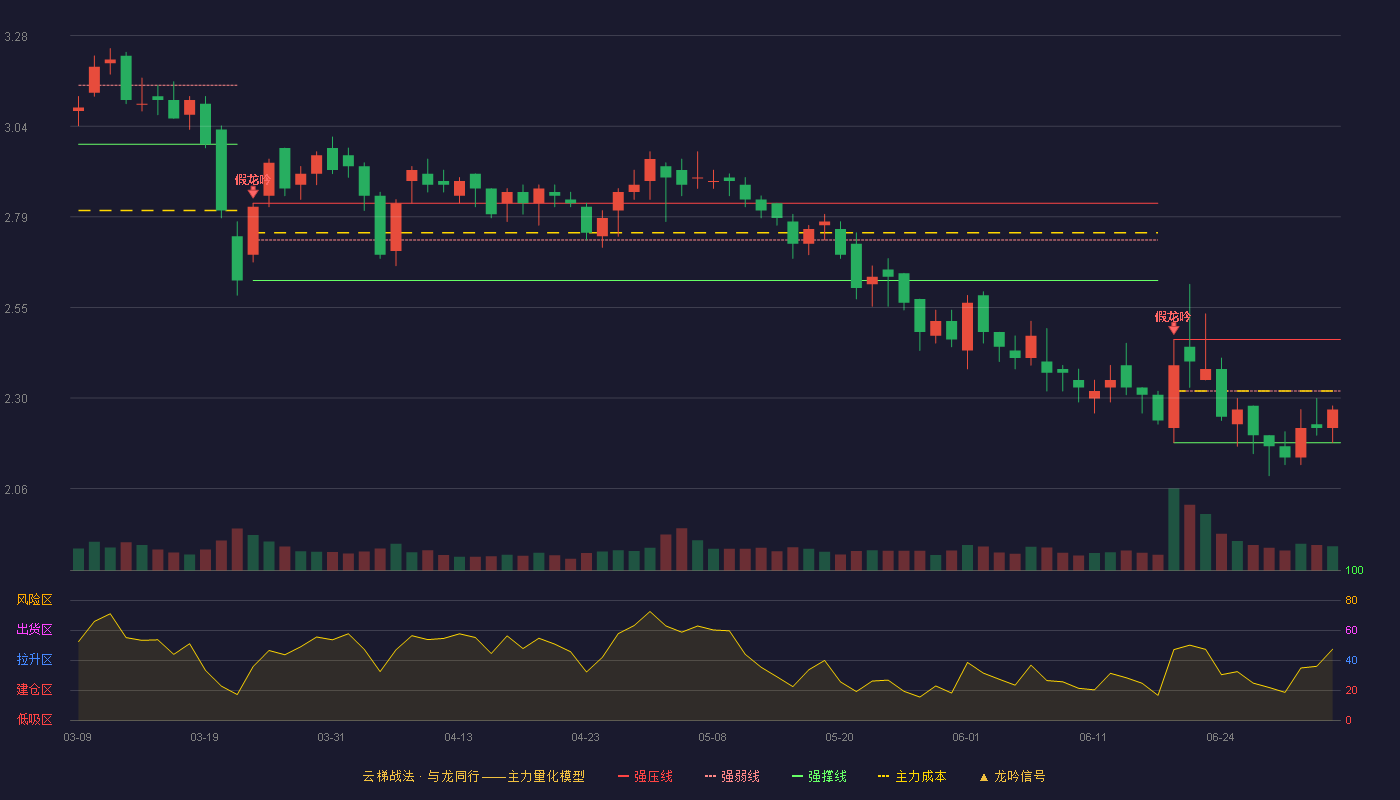The width and height of the screenshot is (1400, 800).
Task: Click the 龙吟信号 triangle legend icon
Action: point(983,777)
